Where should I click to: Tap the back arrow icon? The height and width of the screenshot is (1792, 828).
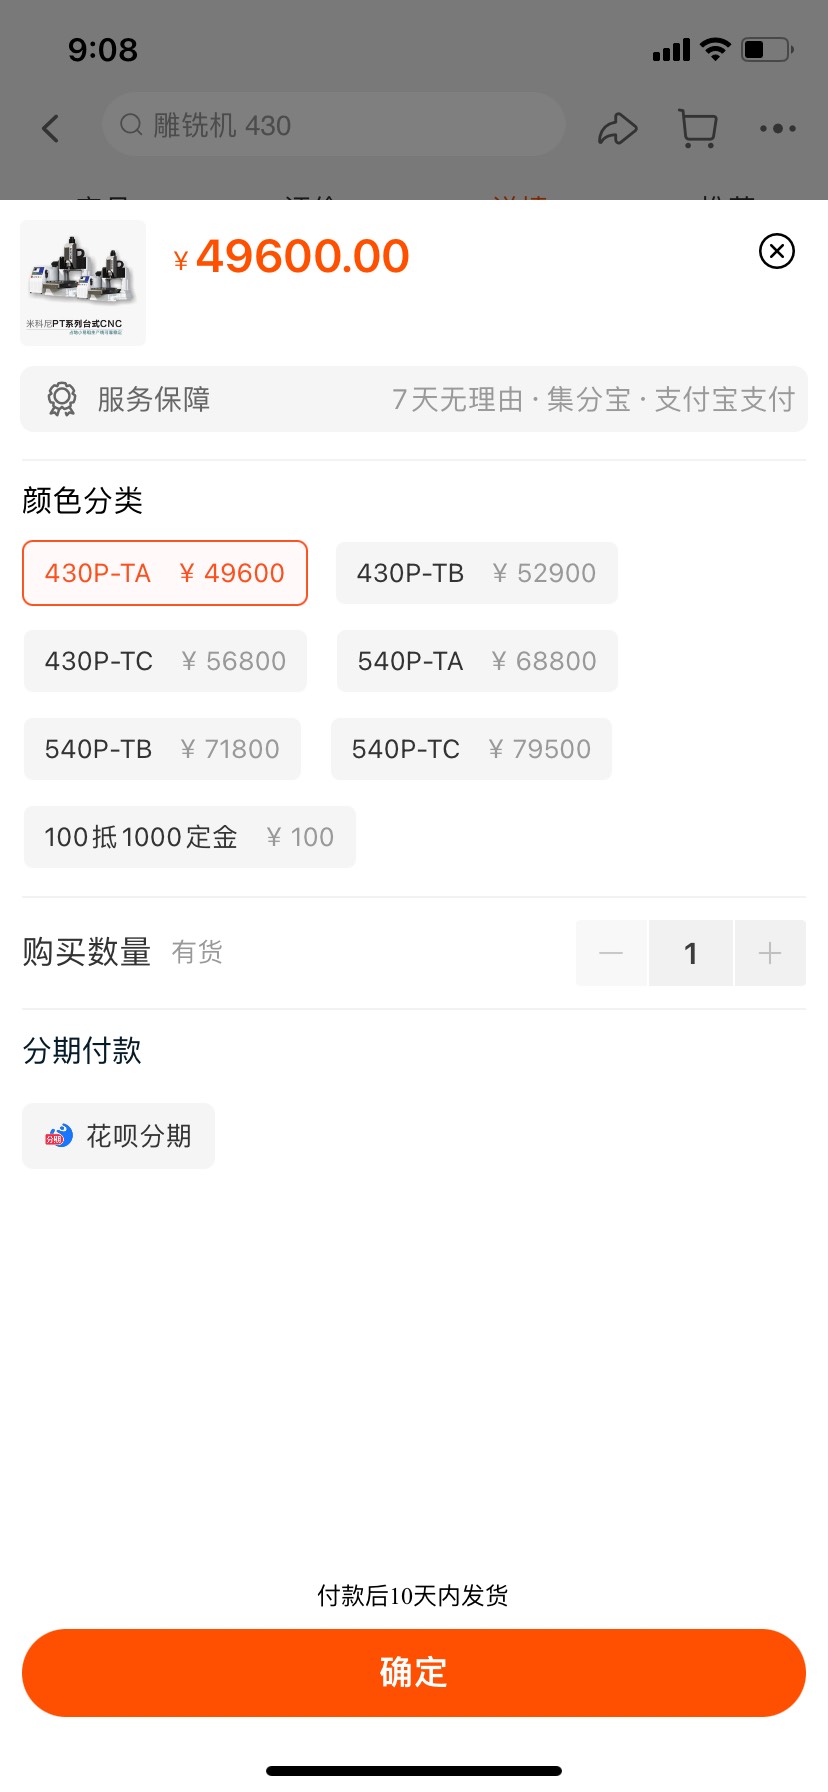50,128
